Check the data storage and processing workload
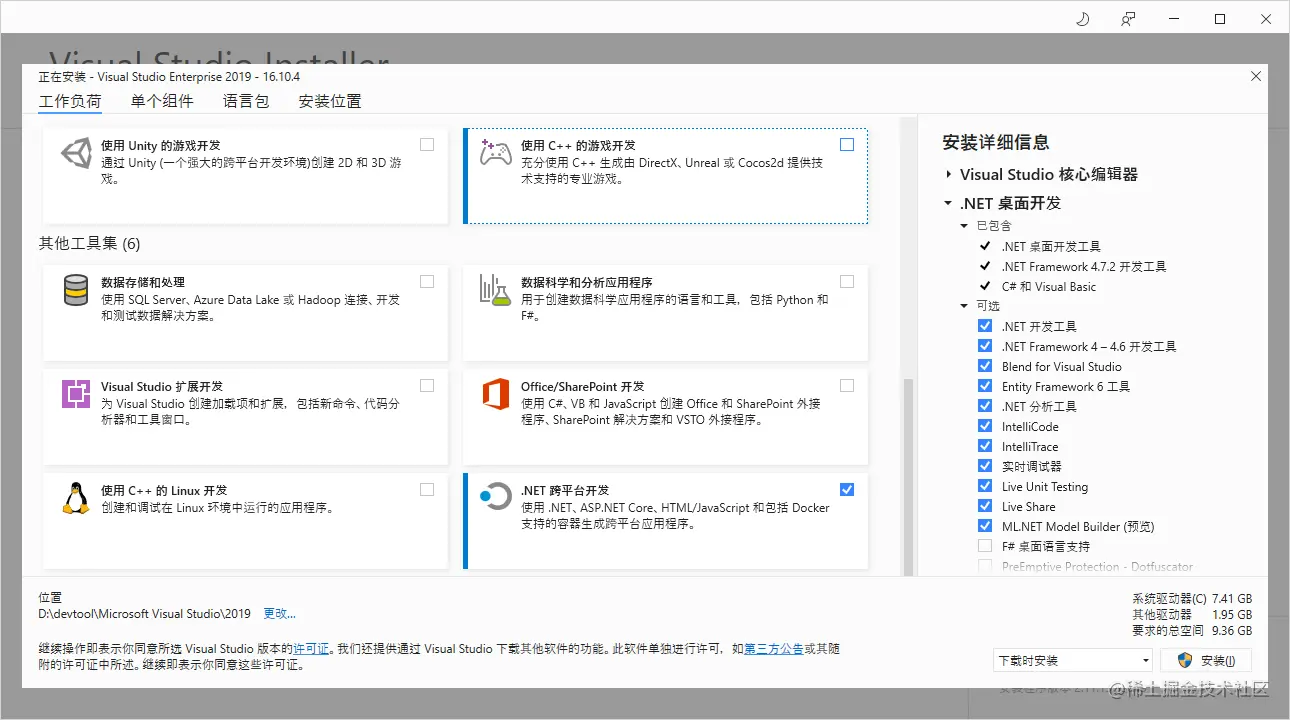 point(427,281)
